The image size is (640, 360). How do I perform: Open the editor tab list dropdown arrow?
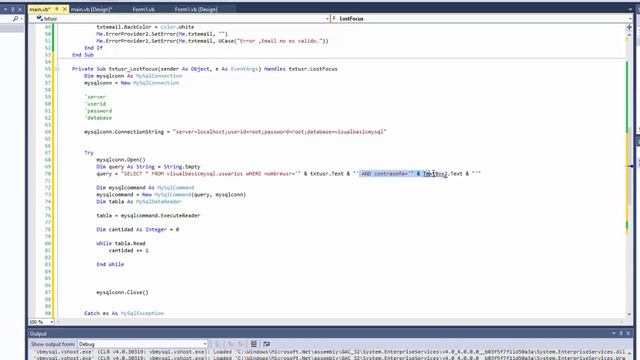[x=630, y=9]
